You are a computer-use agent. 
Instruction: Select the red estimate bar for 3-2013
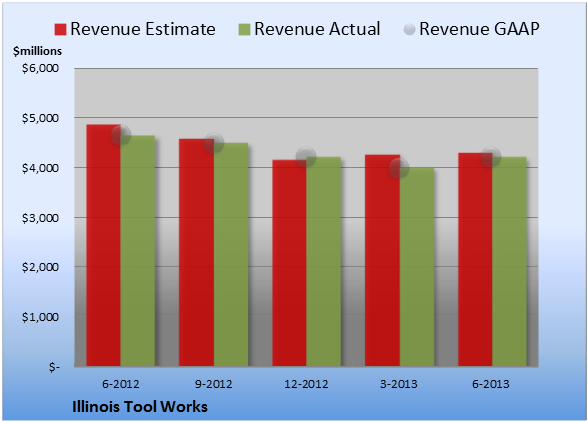[x=382, y=260]
